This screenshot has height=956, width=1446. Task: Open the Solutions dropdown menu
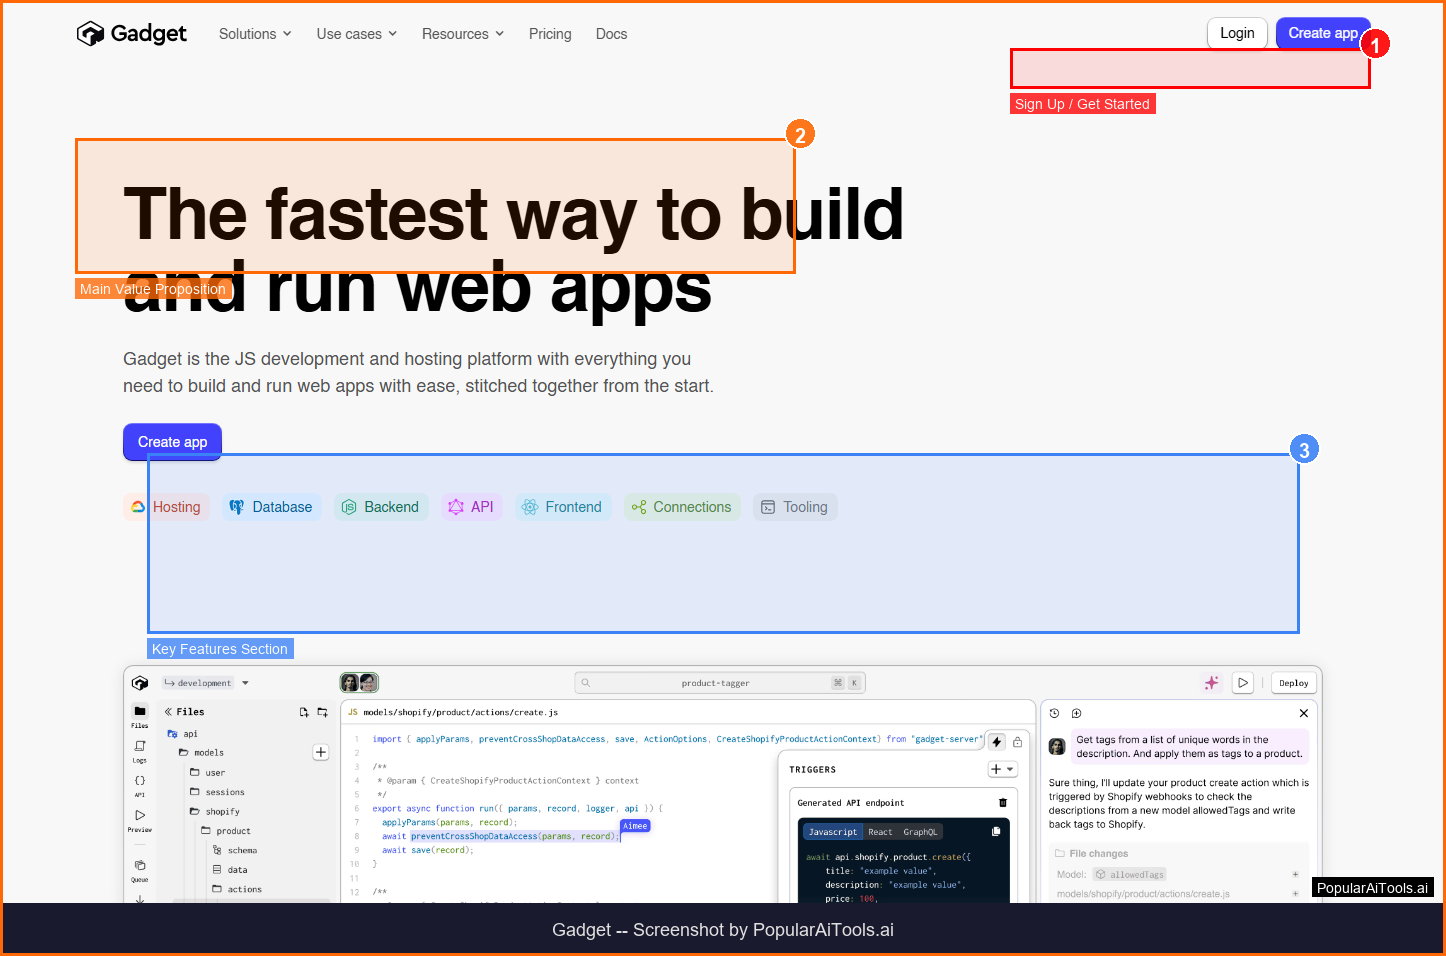(x=255, y=34)
